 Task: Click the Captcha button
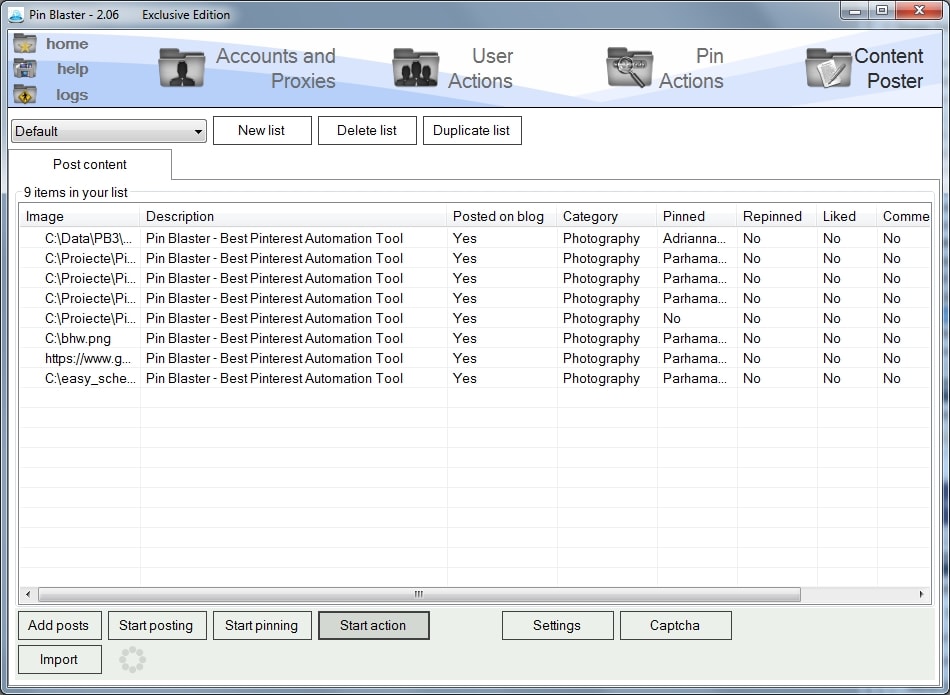(x=676, y=625)
